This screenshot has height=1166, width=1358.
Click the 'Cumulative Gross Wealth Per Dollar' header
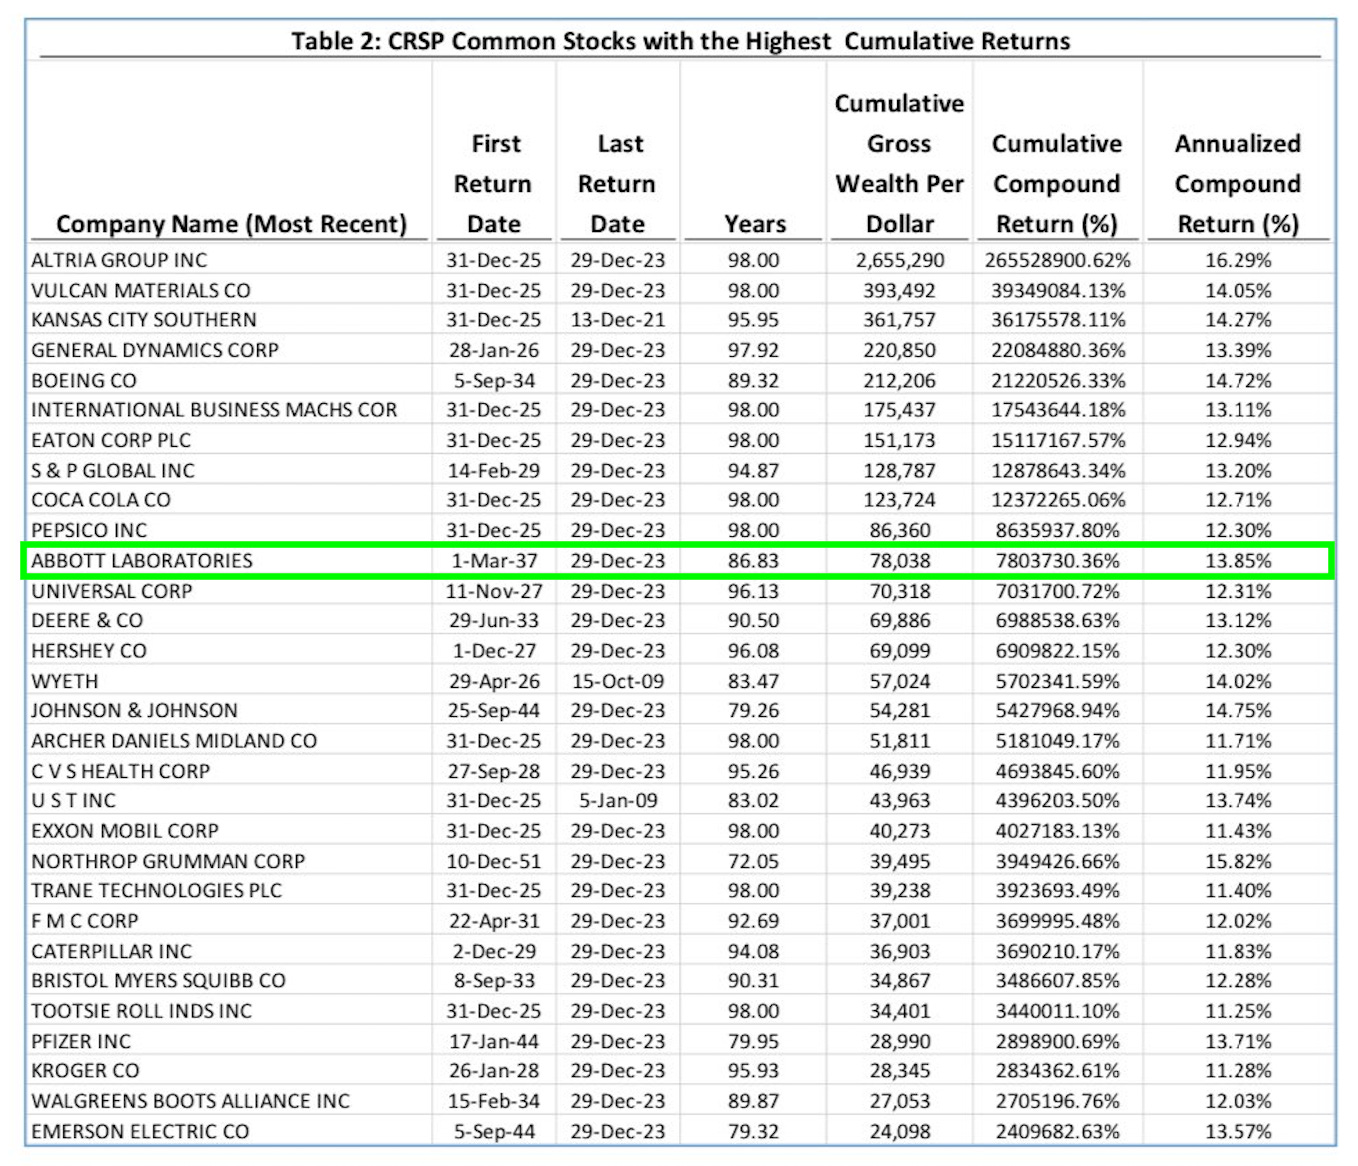pyautogui.click(x=899, y=164)
